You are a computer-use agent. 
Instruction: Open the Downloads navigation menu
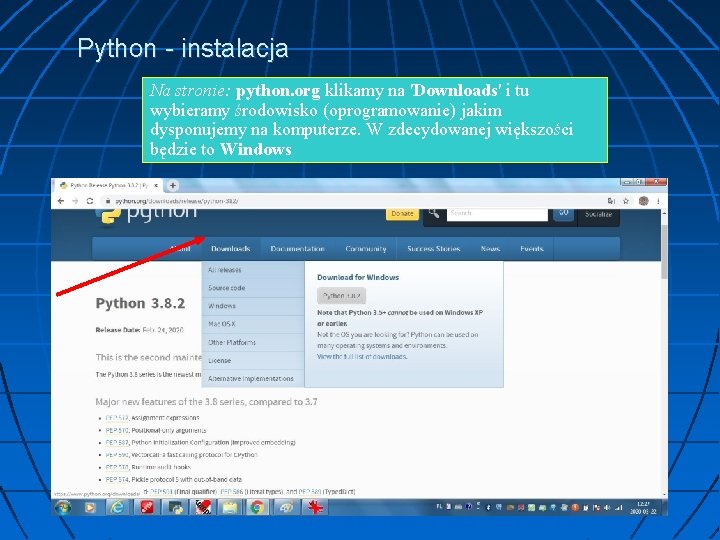click(231, 249)
